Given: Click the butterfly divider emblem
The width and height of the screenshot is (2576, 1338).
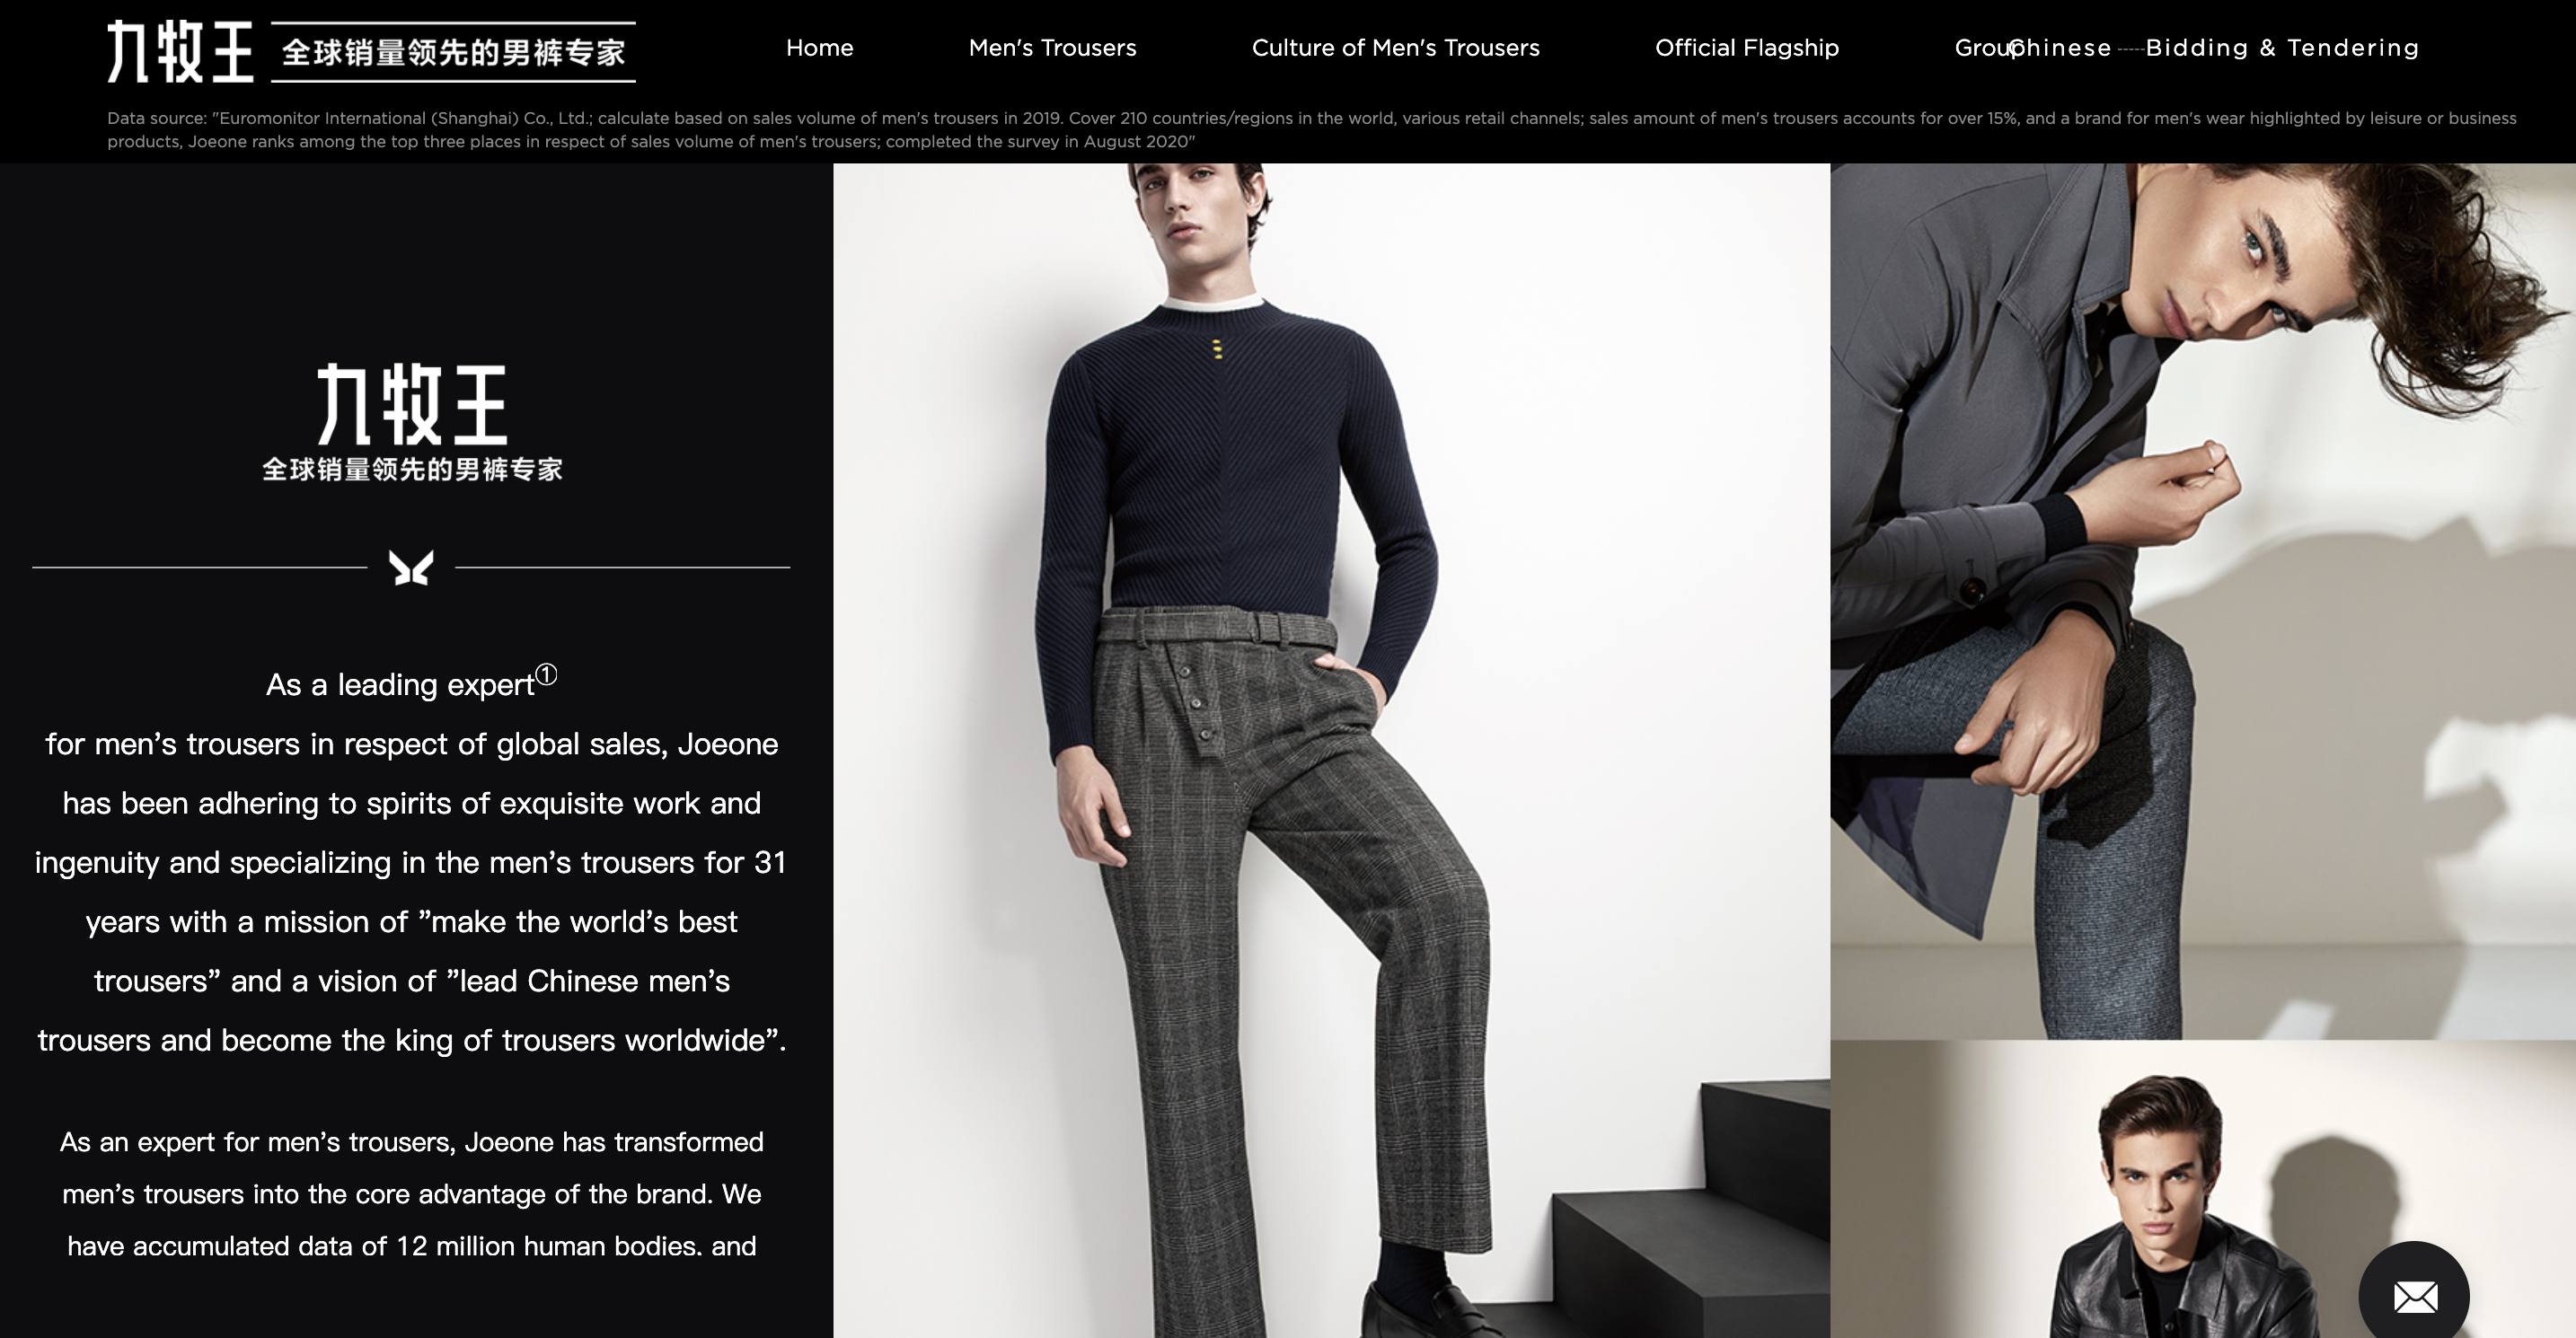Looking at the screenshot, I should tap(411, 567).
